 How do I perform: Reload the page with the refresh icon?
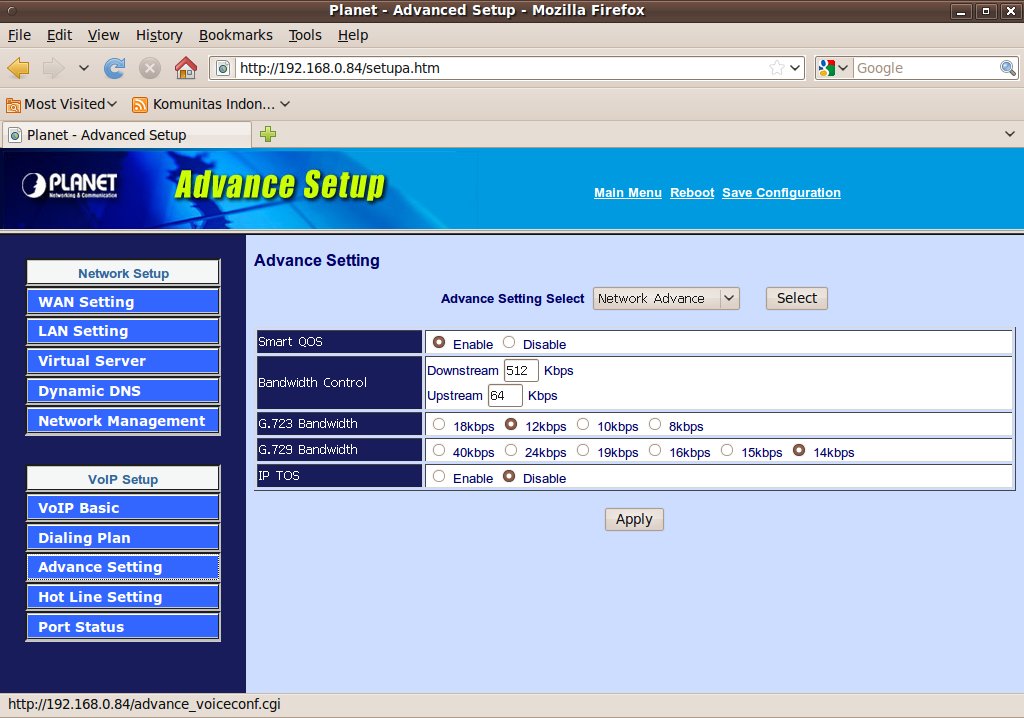(115, 68)
